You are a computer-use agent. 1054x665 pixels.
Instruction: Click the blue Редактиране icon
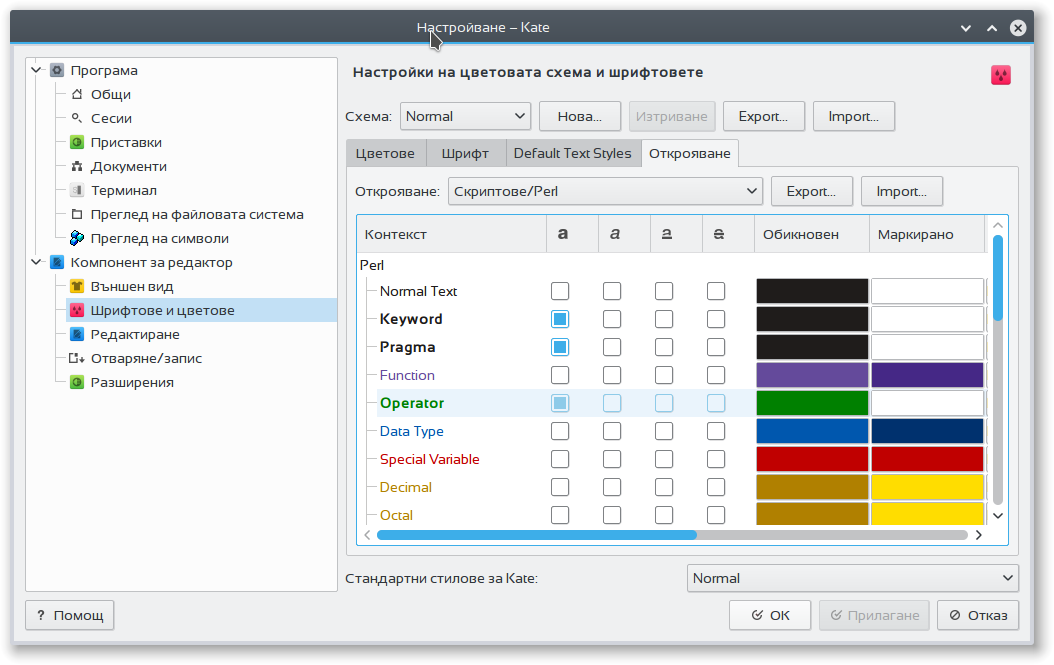pos(77,334)
